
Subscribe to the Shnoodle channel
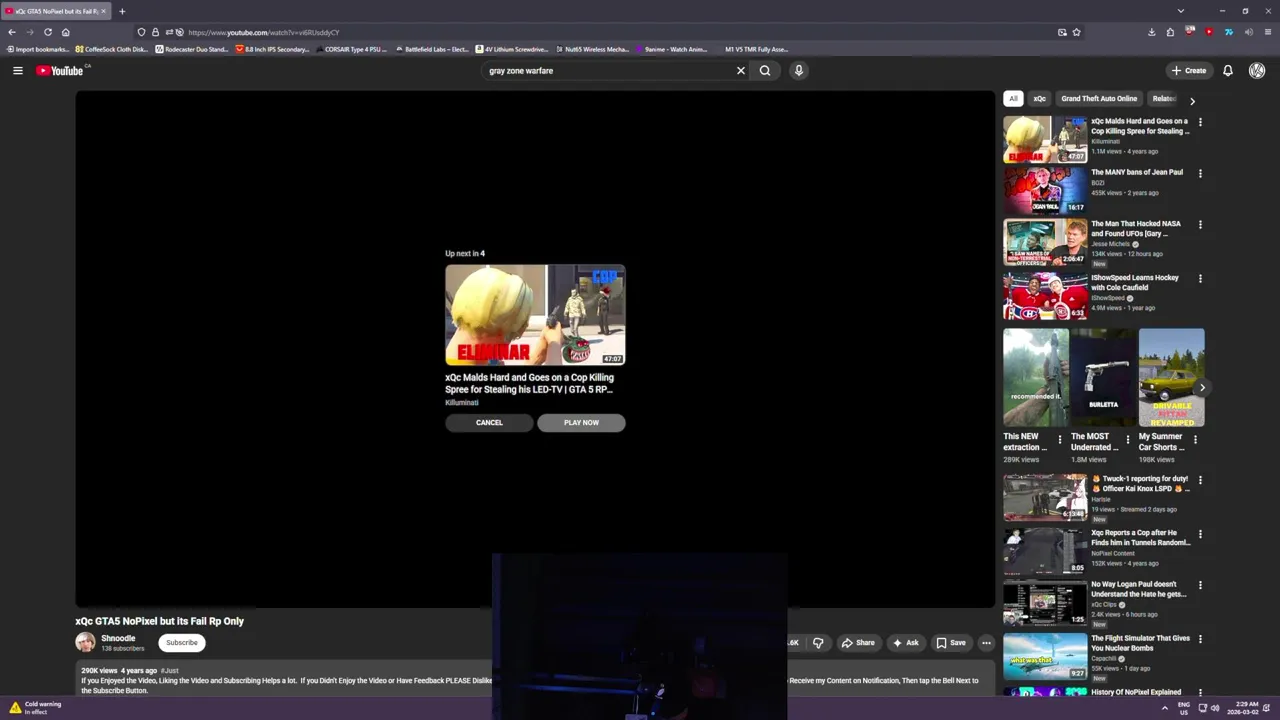pos(182,643)
